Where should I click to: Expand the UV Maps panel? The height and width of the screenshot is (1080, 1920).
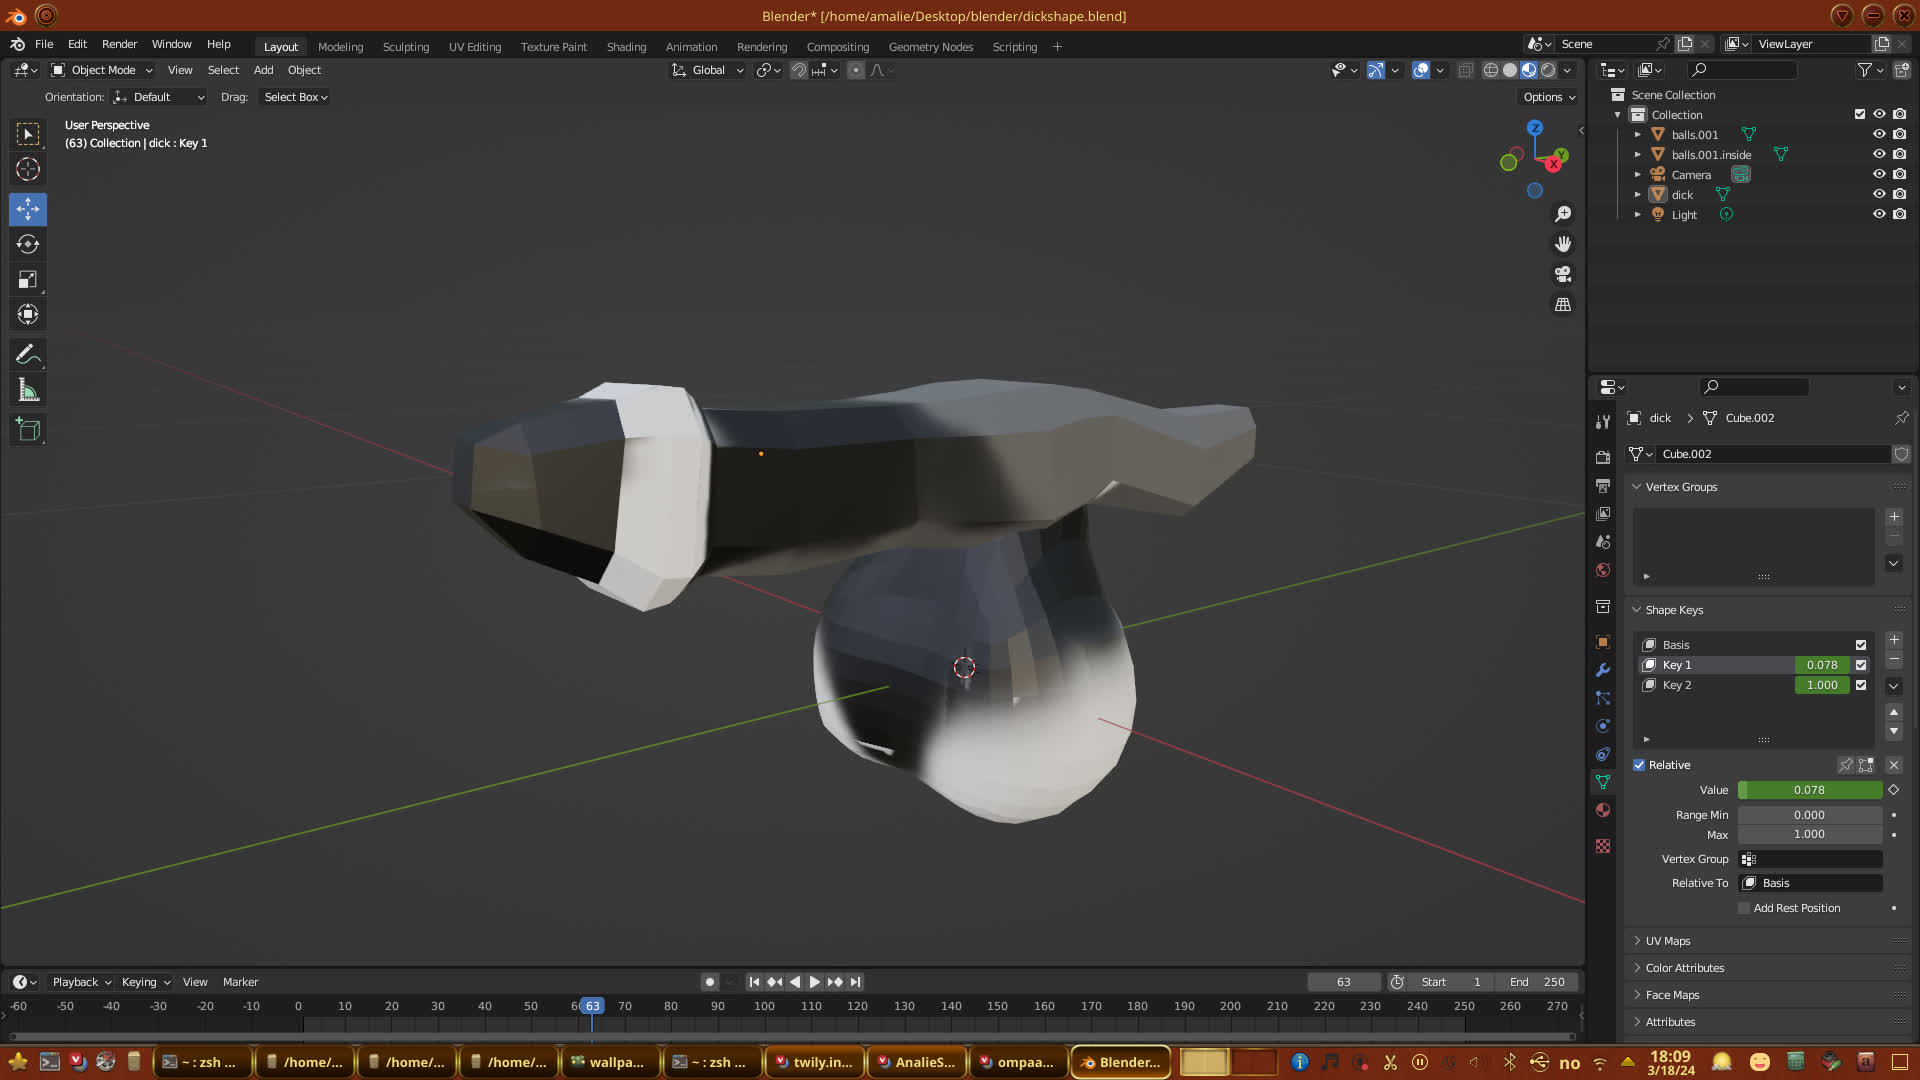click(1667, 941)
